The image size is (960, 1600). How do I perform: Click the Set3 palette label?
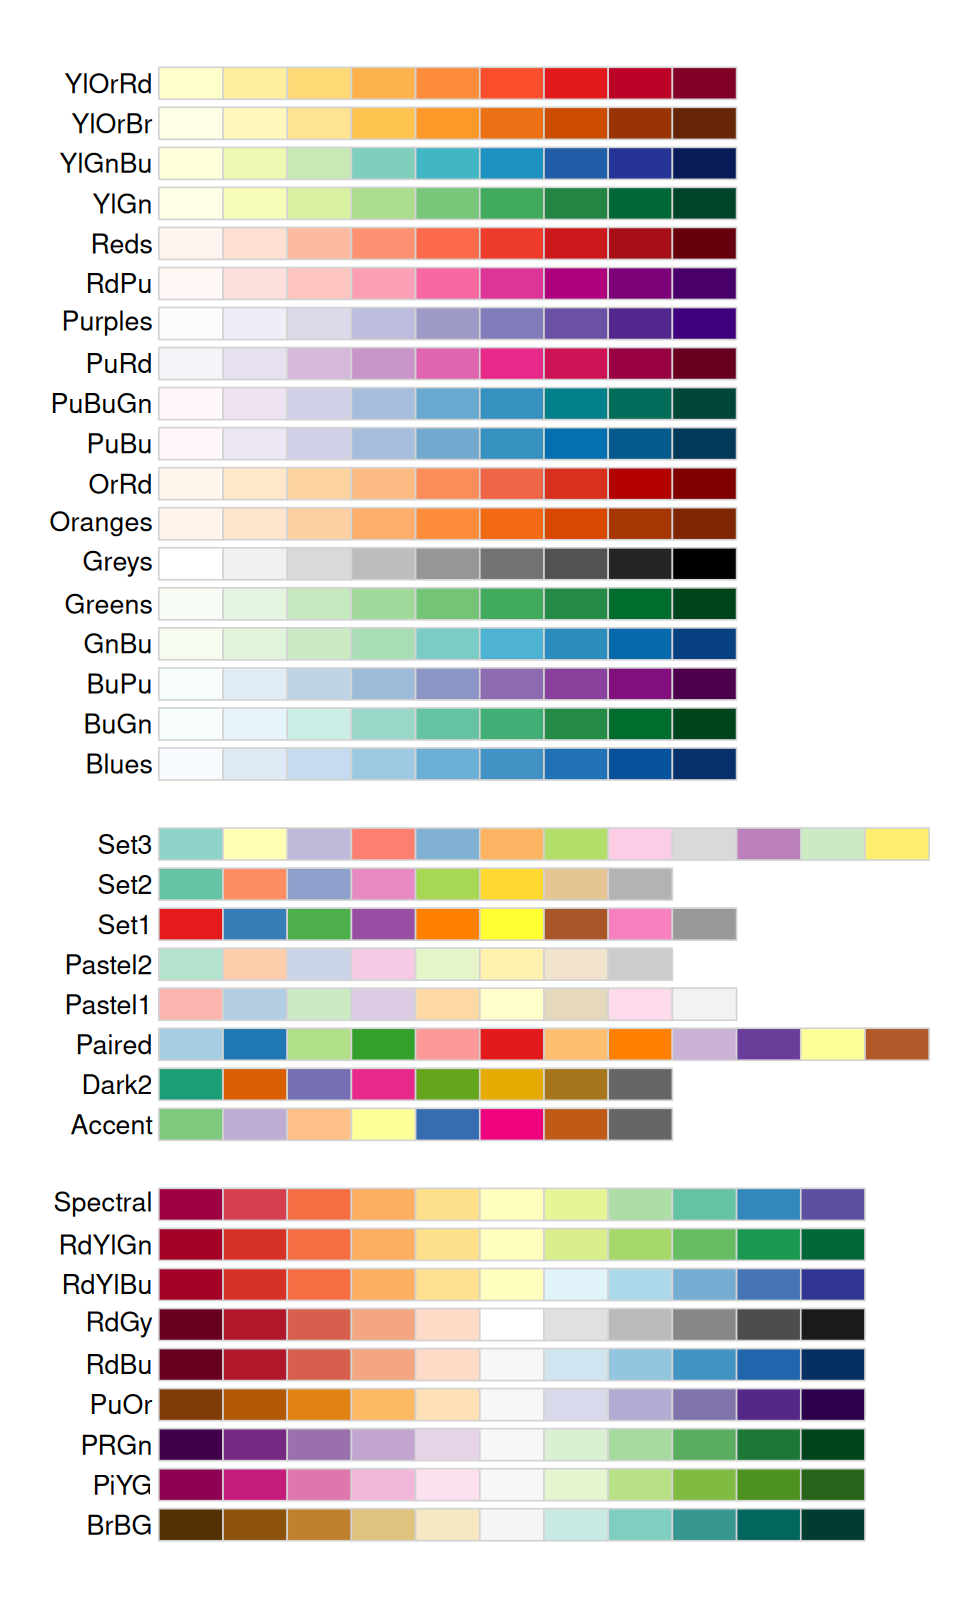click(124, 845)
